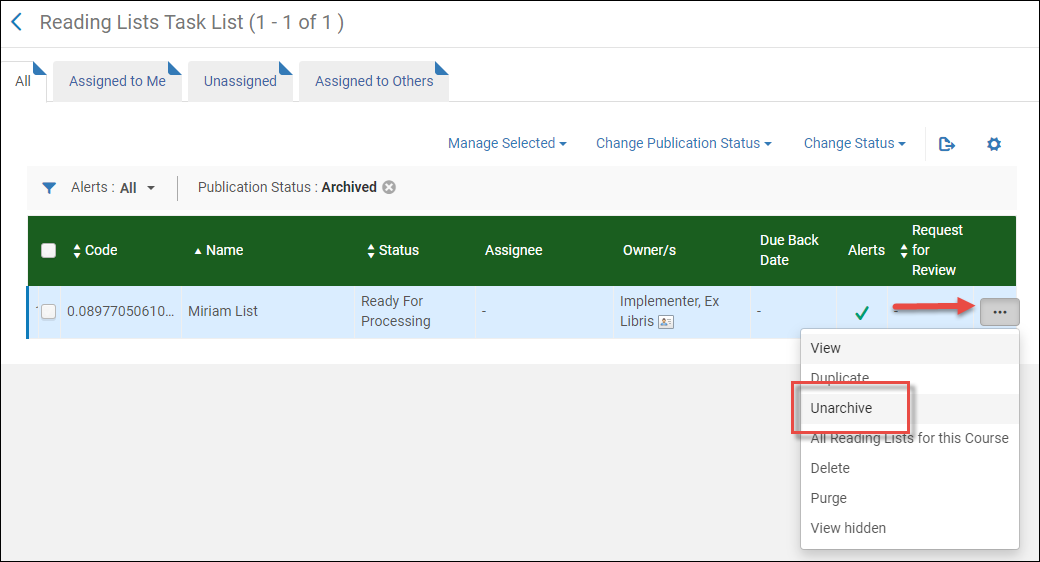The image size is (1040, 562).
Task: Expand the Manage Selected dropdown
Action: (x=507, y=143)
